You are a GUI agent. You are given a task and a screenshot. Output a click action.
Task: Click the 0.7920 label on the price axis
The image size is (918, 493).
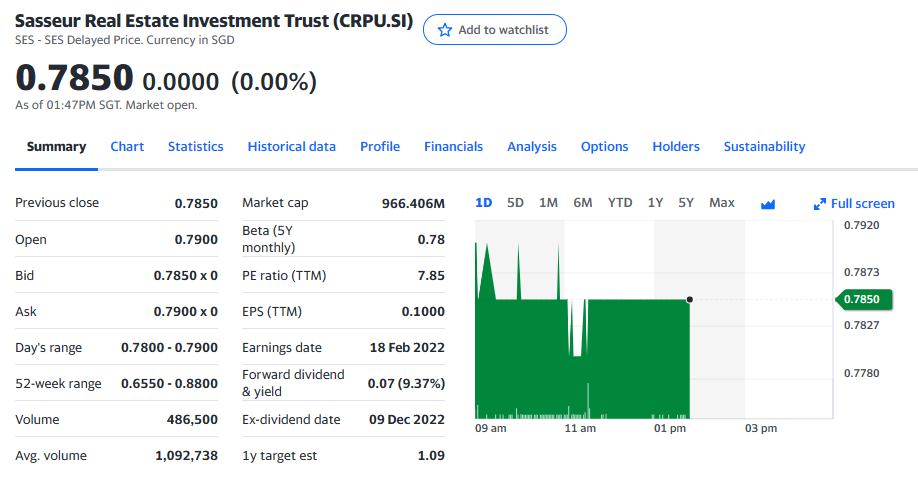pos(861,225)
